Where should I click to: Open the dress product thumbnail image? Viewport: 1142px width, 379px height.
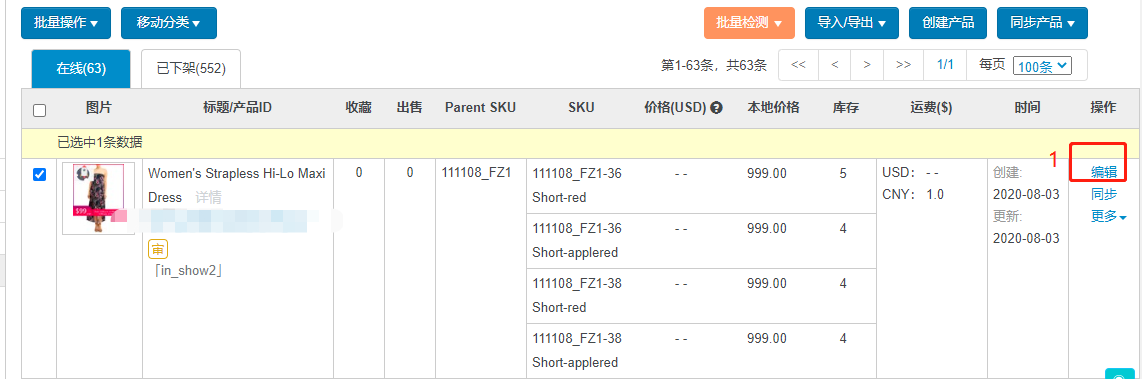click(x=98, y=198)
